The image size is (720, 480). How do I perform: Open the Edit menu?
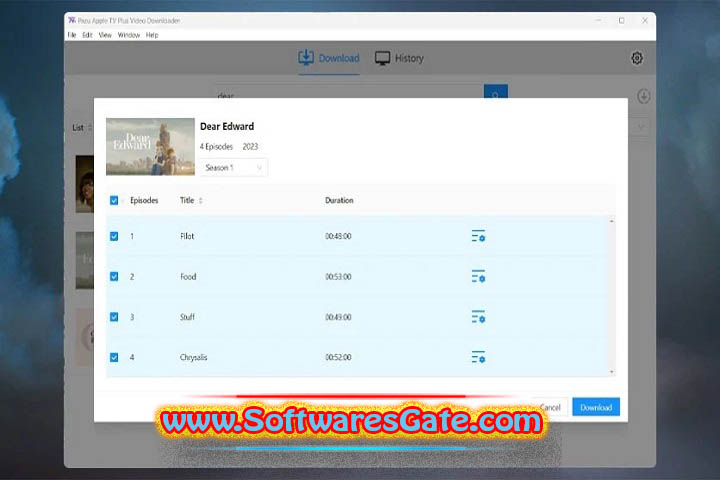pos(87,35)
